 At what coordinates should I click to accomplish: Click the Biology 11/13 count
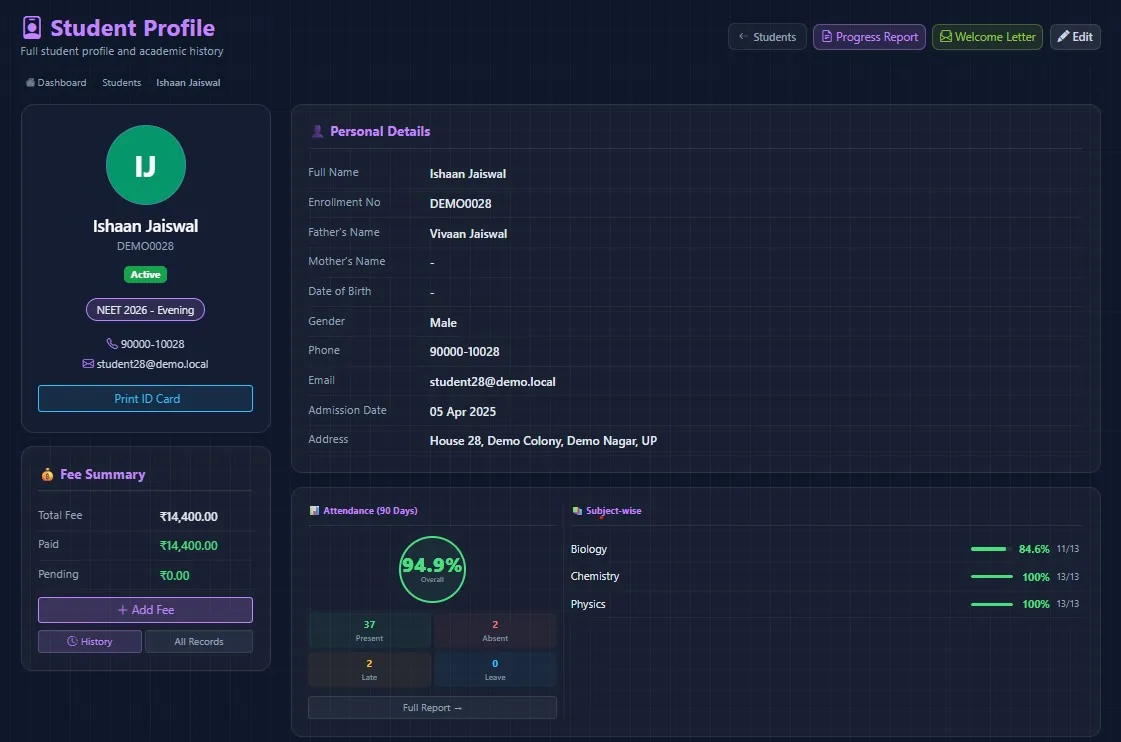tap(1068, 549)
